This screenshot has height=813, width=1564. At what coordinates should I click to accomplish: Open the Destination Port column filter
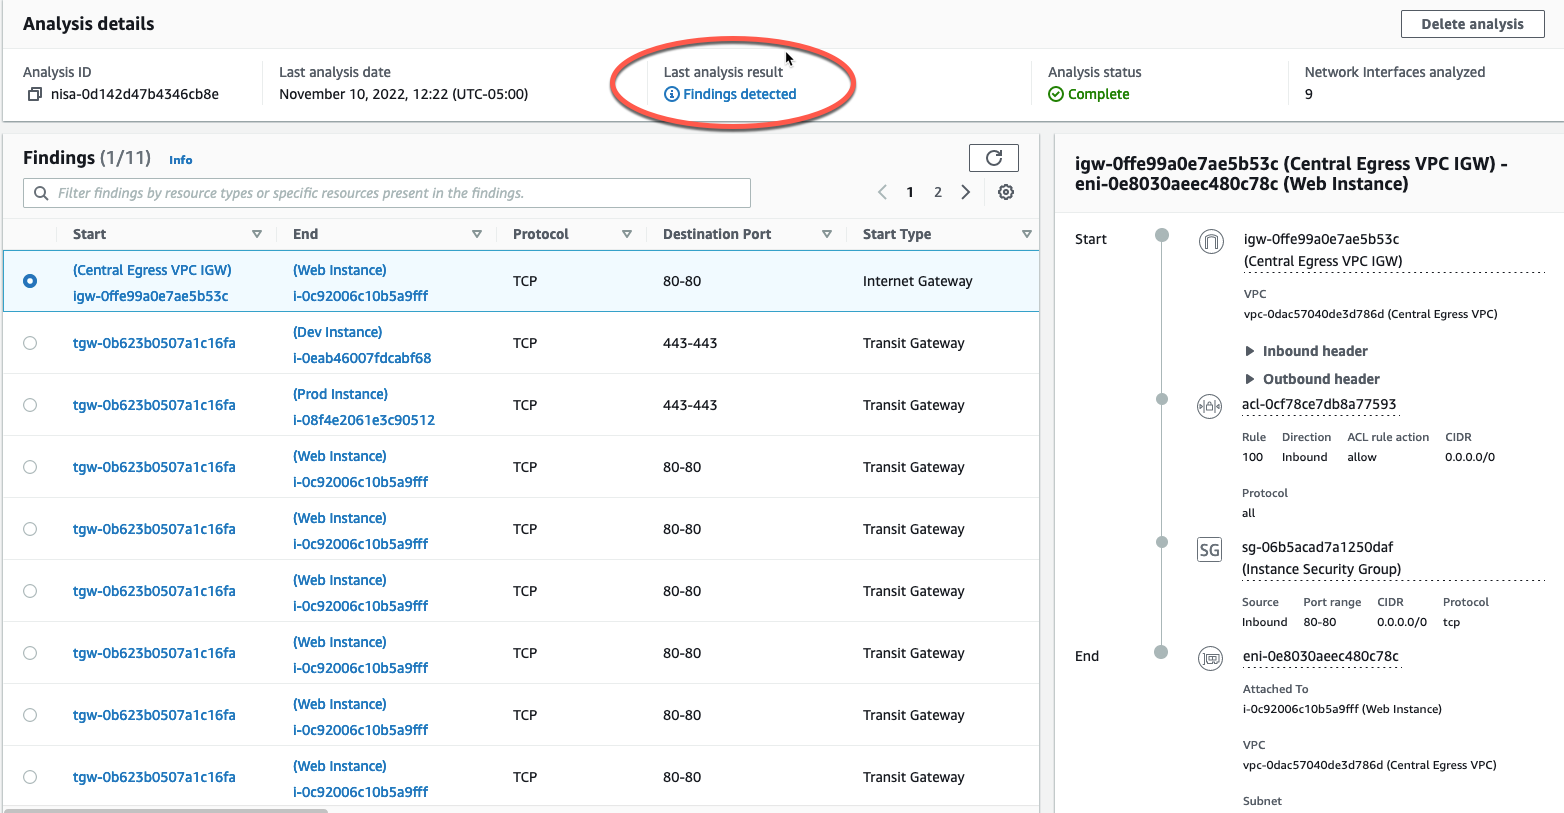828,233
